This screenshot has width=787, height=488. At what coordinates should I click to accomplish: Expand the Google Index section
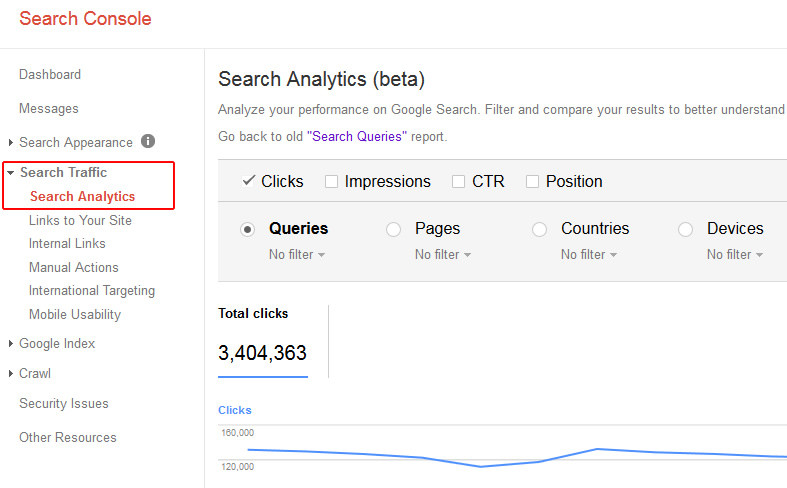coord(11,343)
